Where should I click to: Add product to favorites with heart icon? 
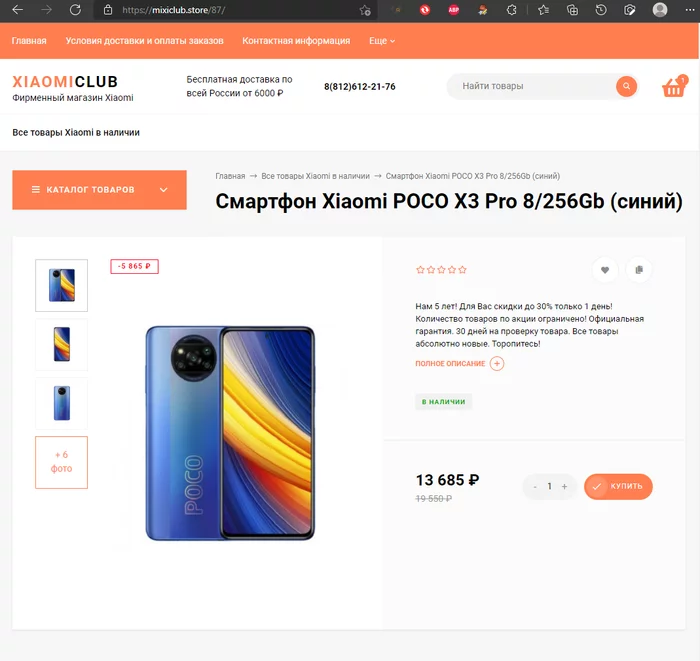[605, 270]
